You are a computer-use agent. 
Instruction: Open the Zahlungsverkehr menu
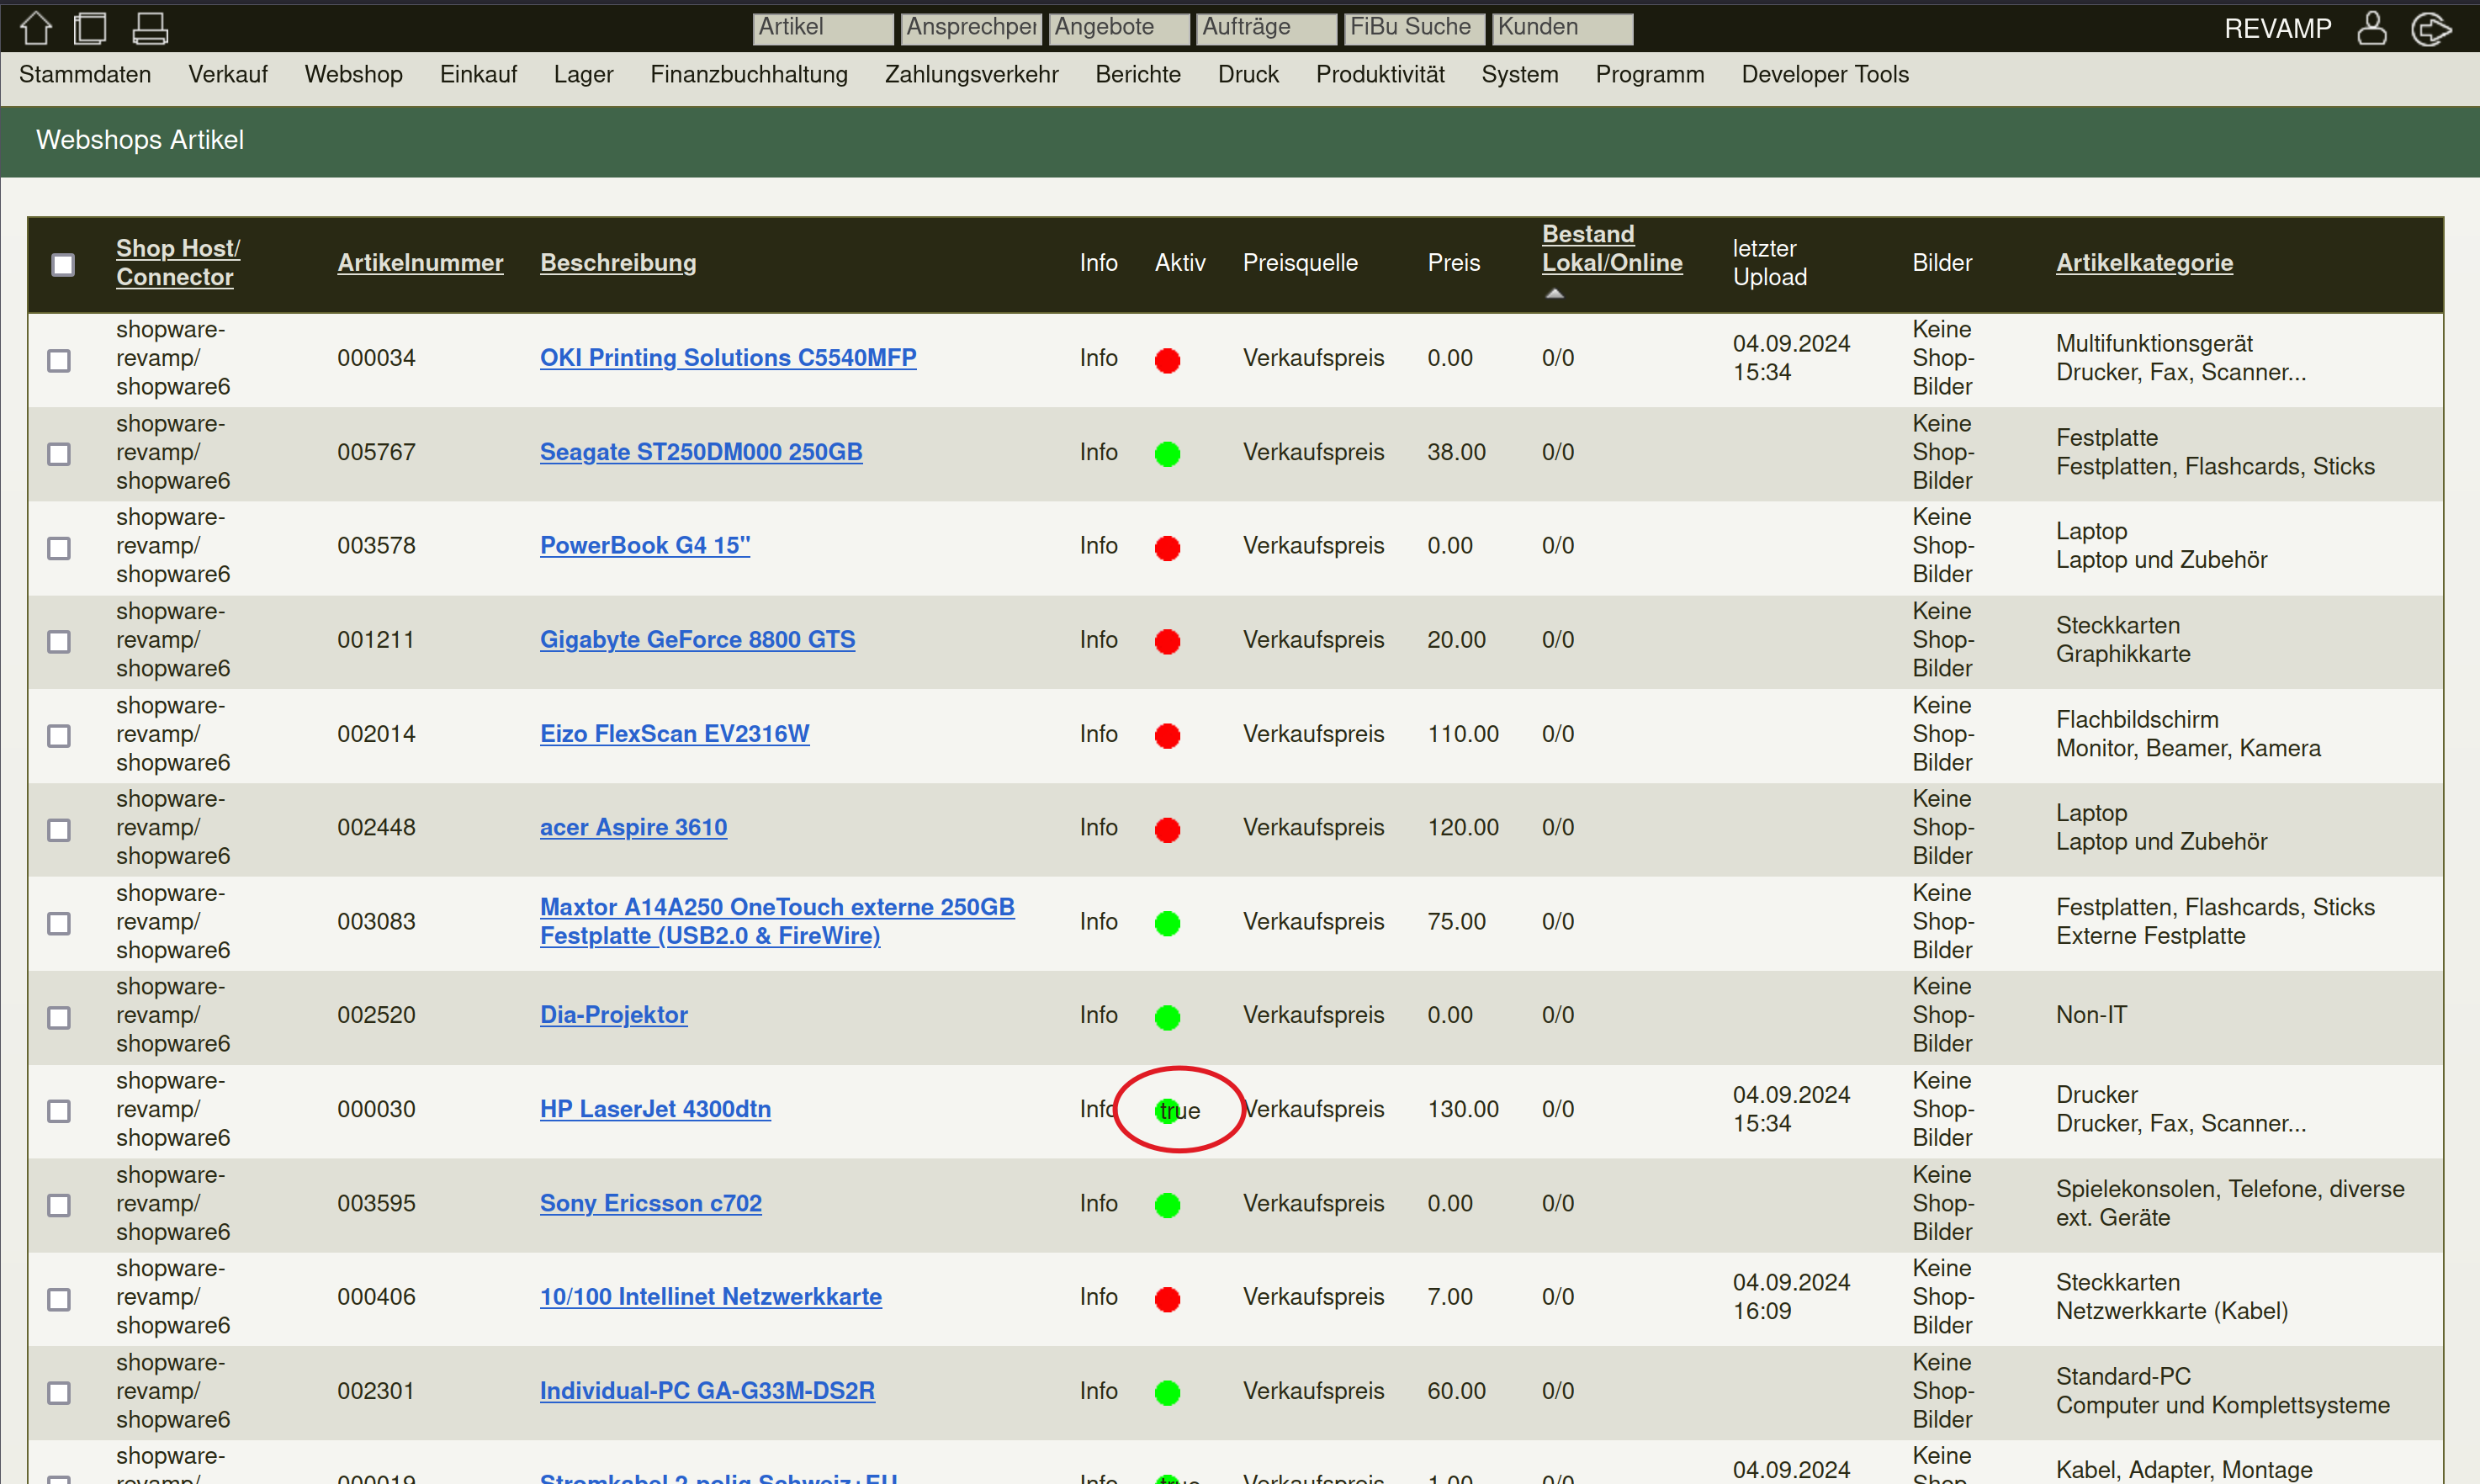tap(971, 74)
